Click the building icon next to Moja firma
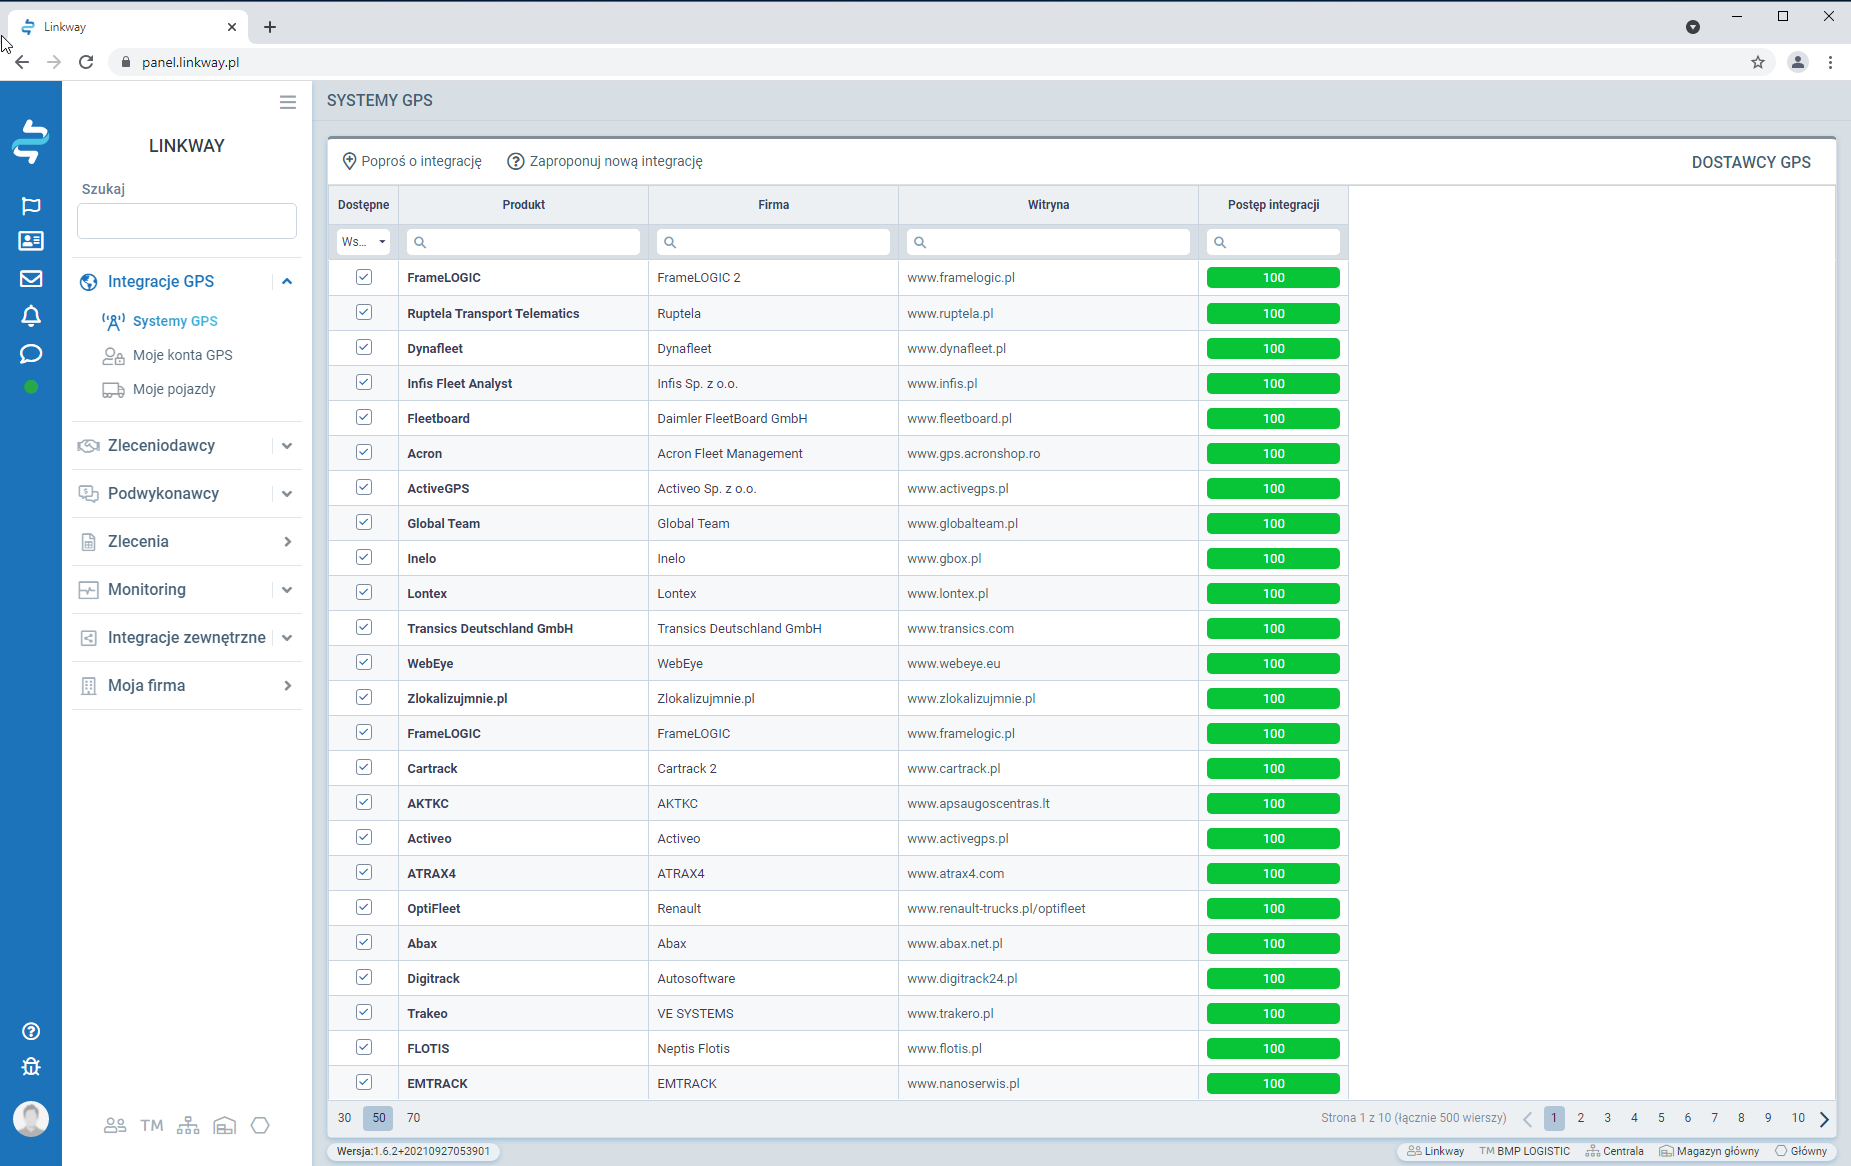This screenshot has height=1166, width=1851. (x=89, y=686)
